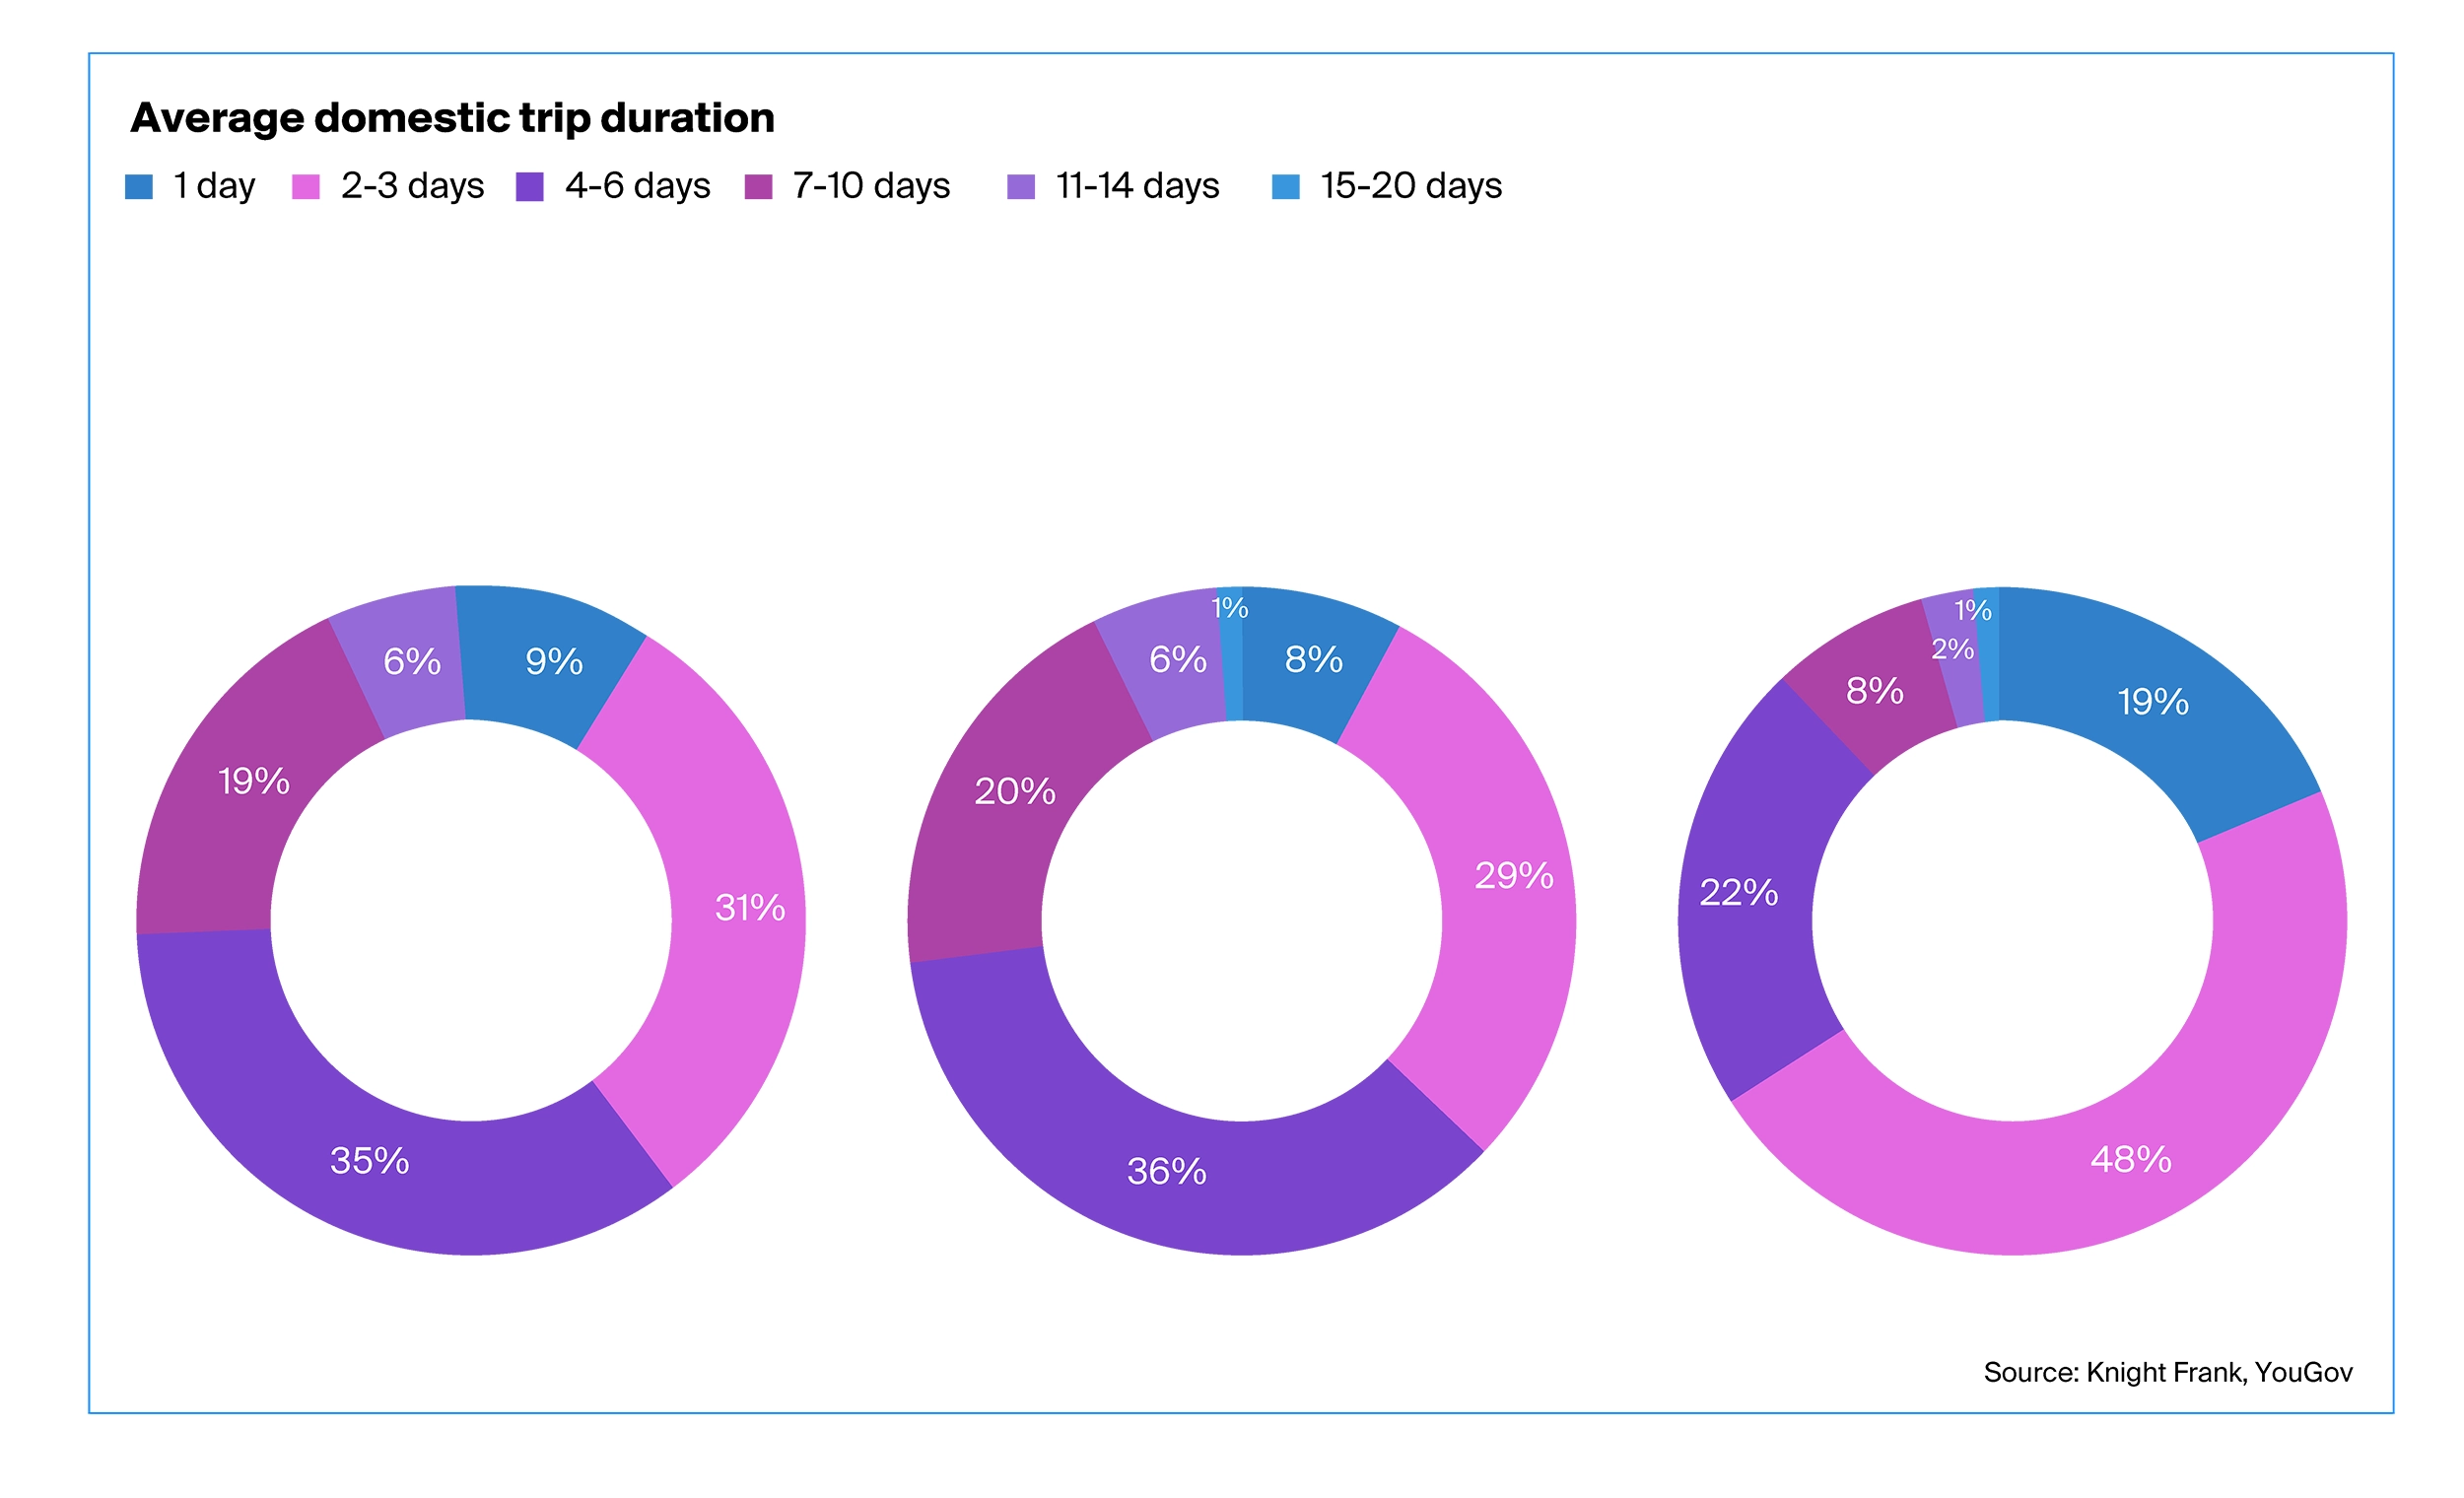Click the 2-3 days legend color swatch
The height and width of the screenshot is (1498, 2464).
pos(305,187)
